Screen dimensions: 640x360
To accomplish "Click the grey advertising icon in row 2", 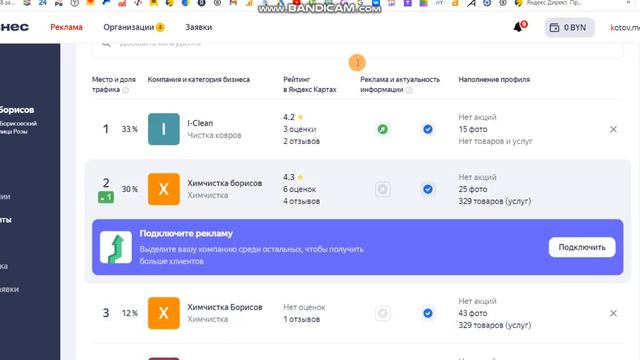I will point(382,189).
